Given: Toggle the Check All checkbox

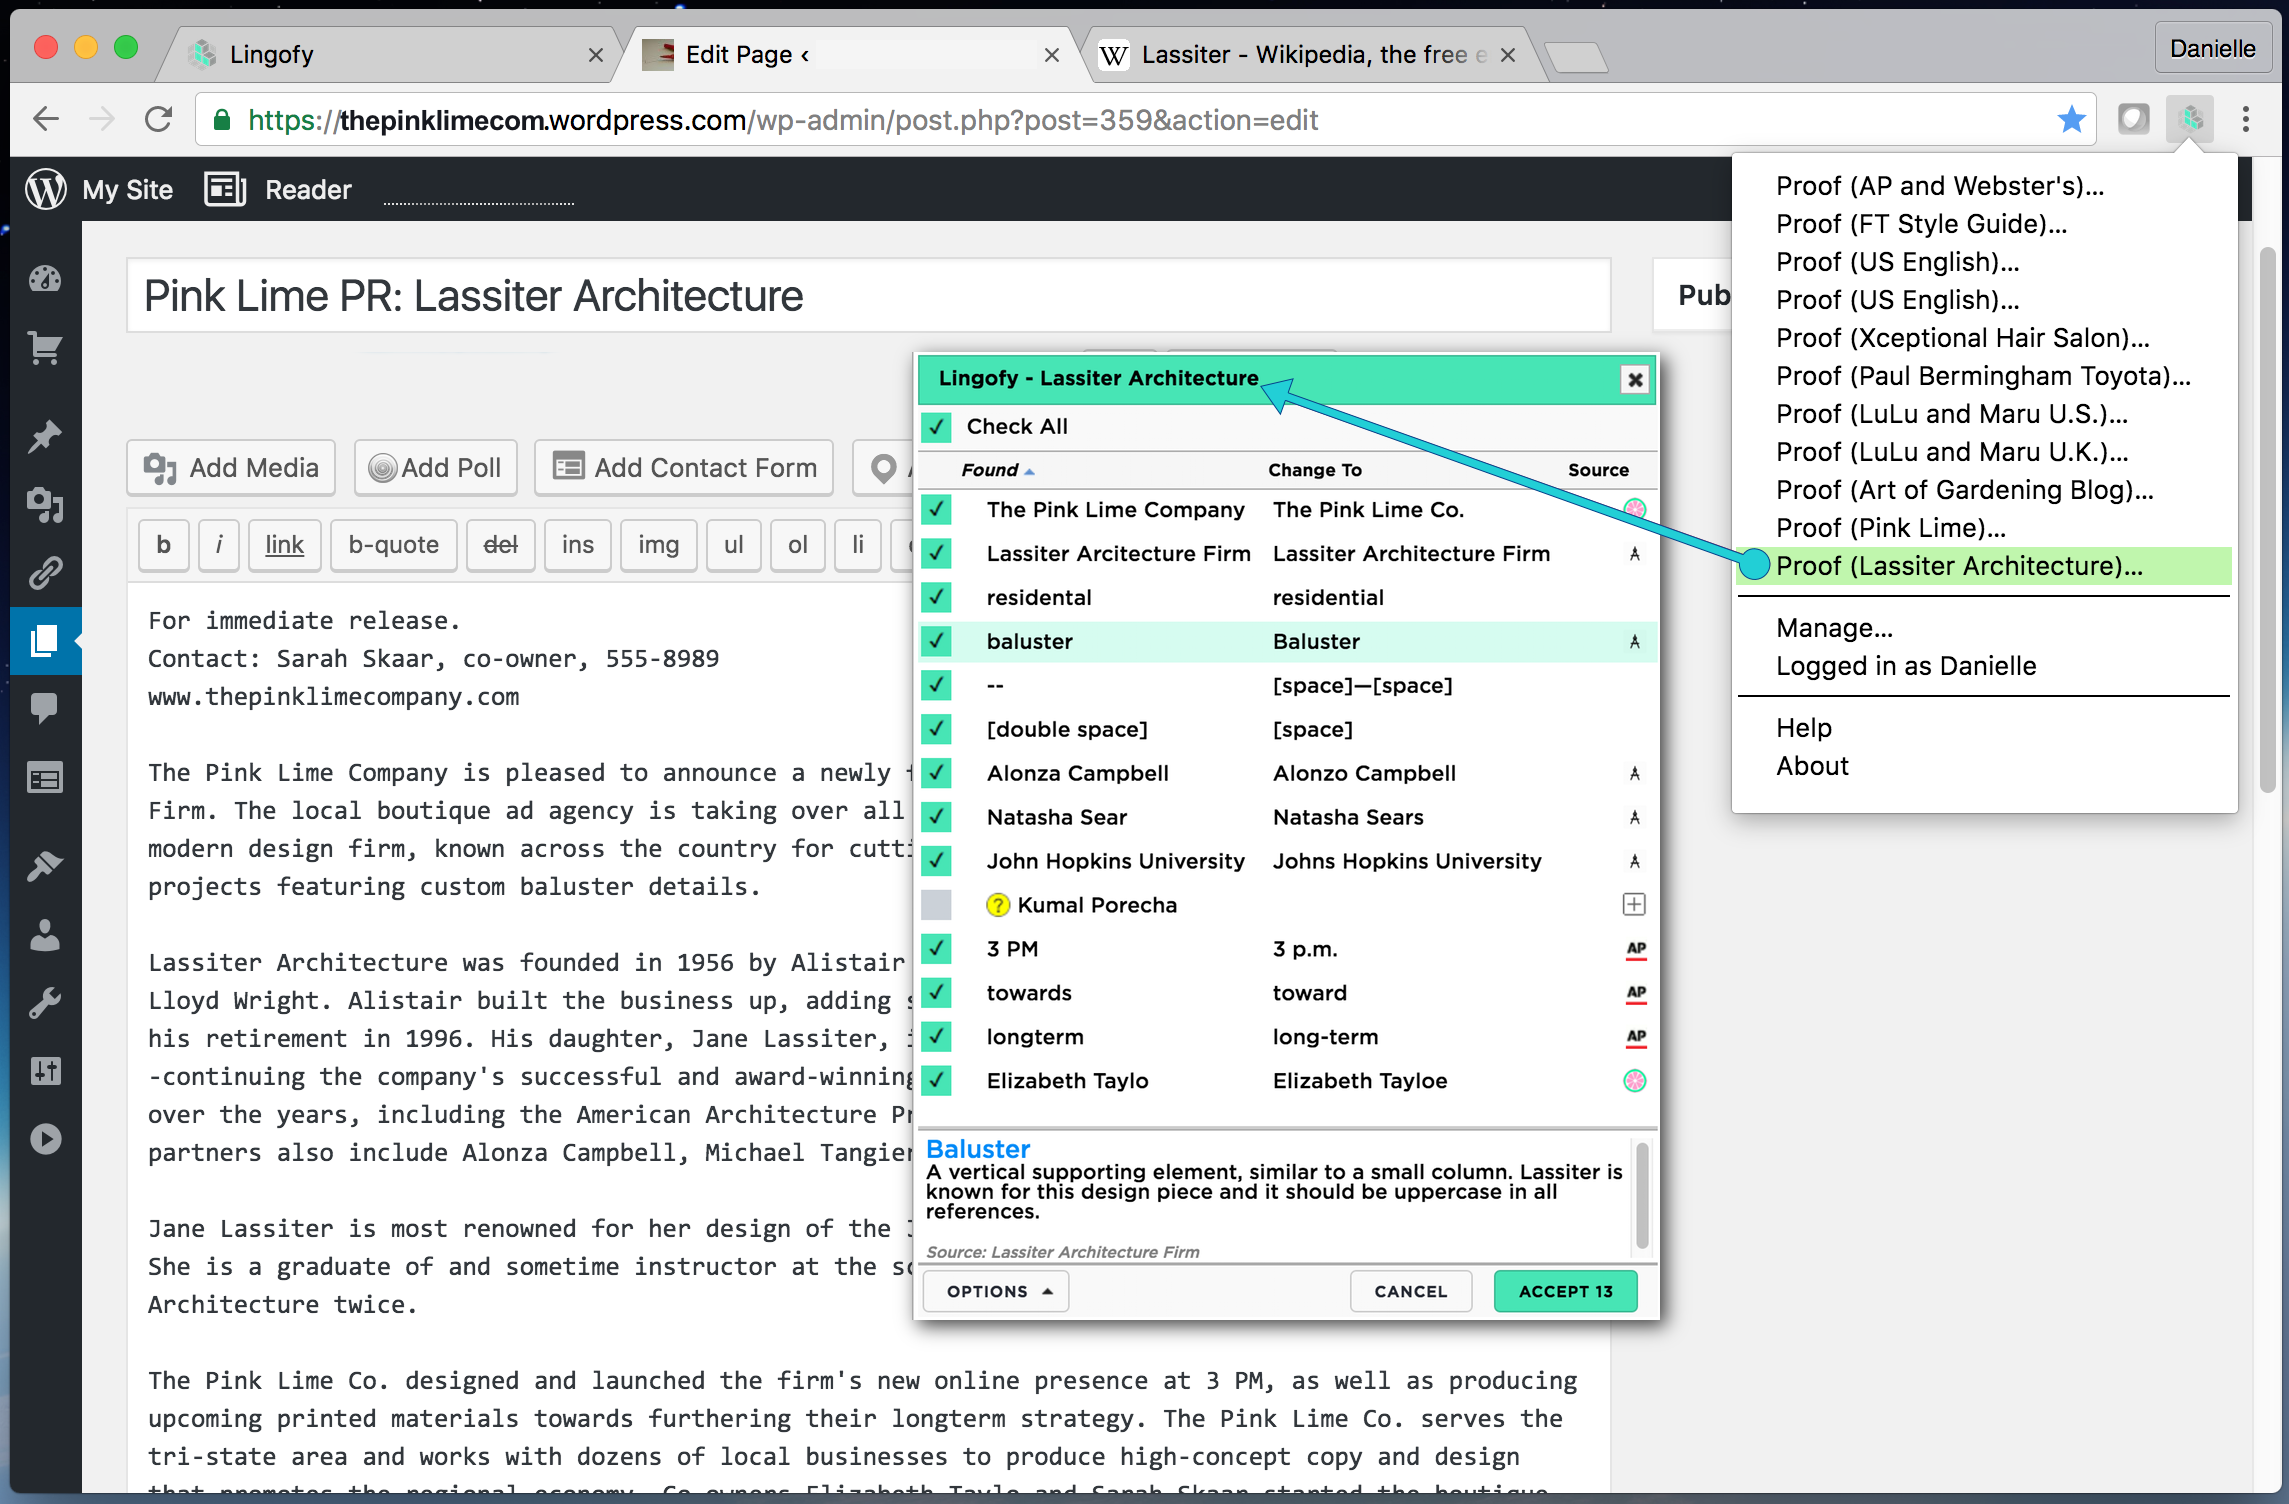Looking at the screenshot, I should [937, 427].
